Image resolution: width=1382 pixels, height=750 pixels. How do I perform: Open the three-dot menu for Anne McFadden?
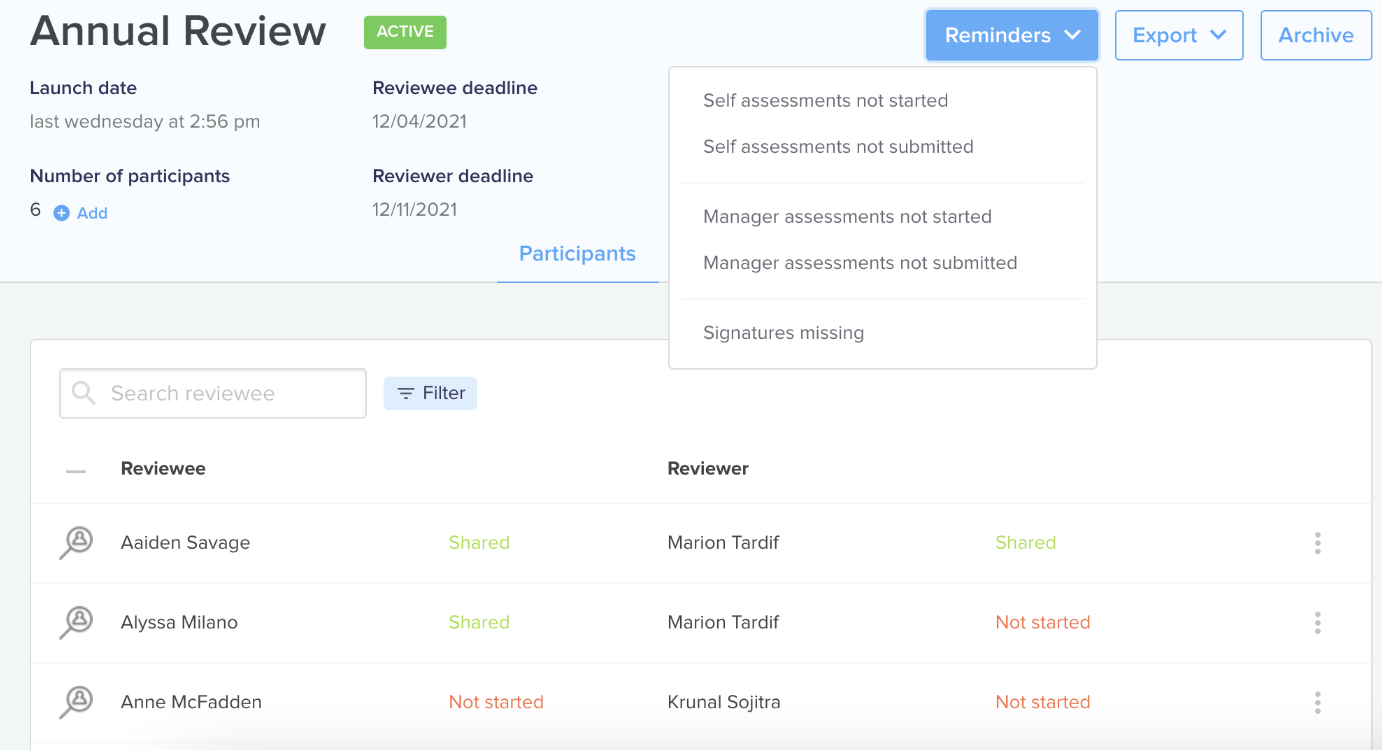1317,702
